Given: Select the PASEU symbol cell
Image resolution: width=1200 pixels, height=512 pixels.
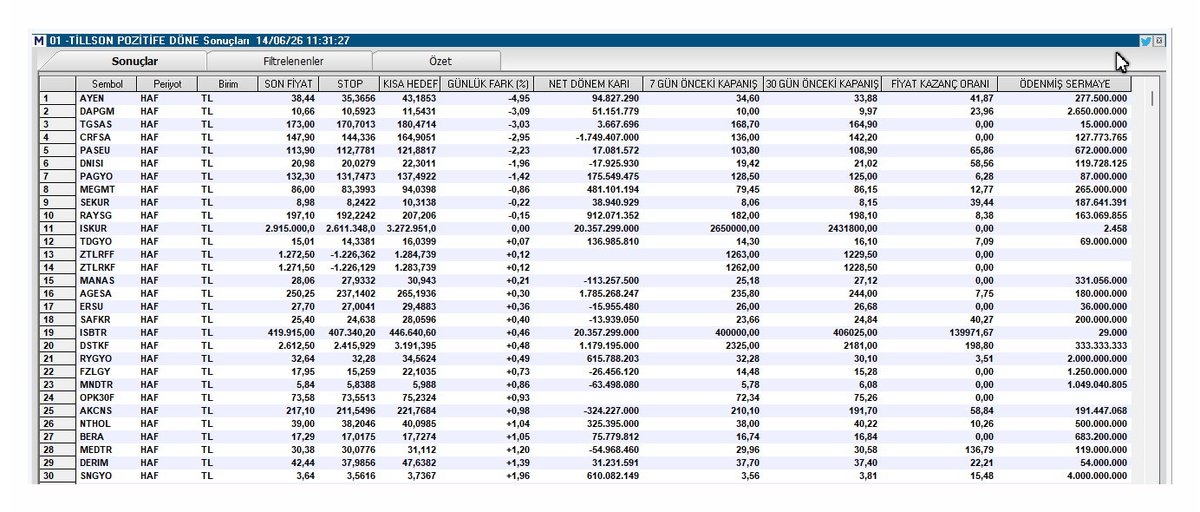Looking at the screenshot, I should point(107,150).
